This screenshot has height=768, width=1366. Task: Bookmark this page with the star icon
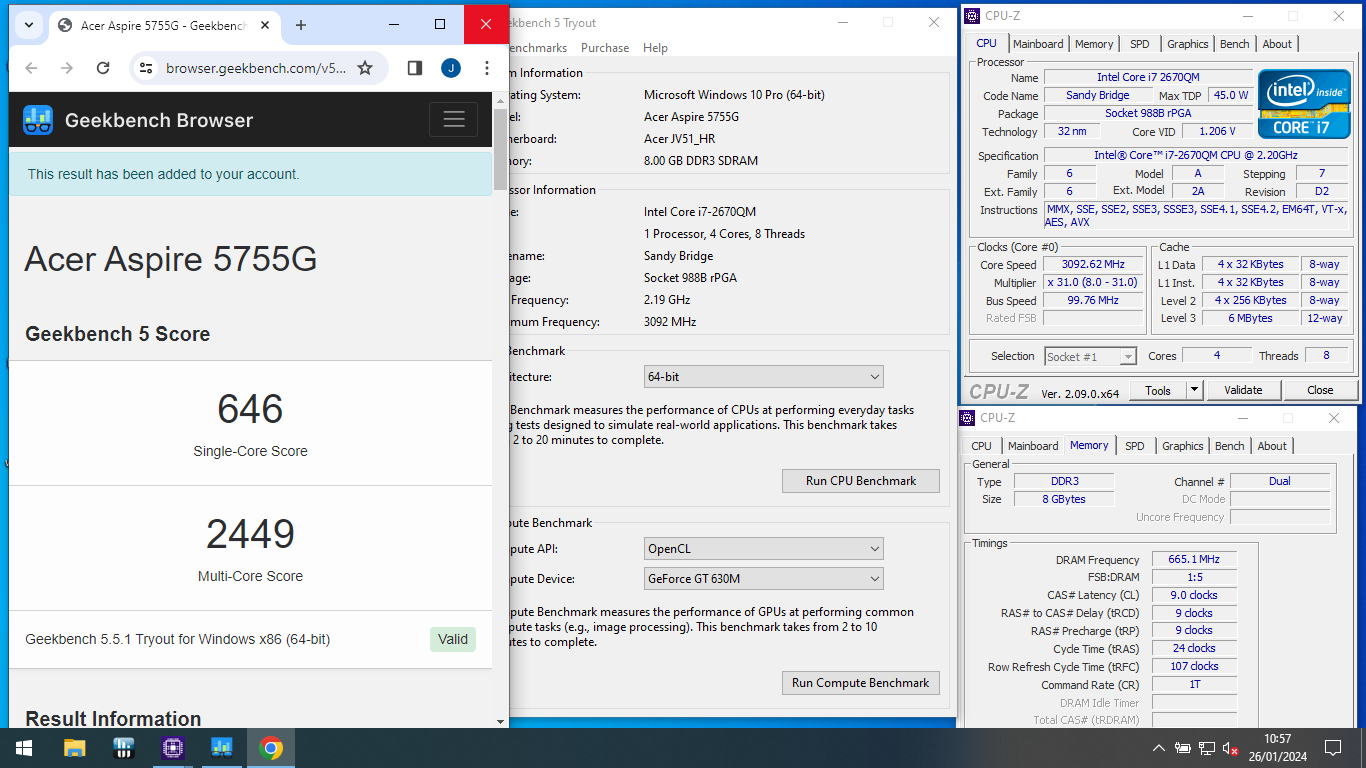[x=365, y=68]
